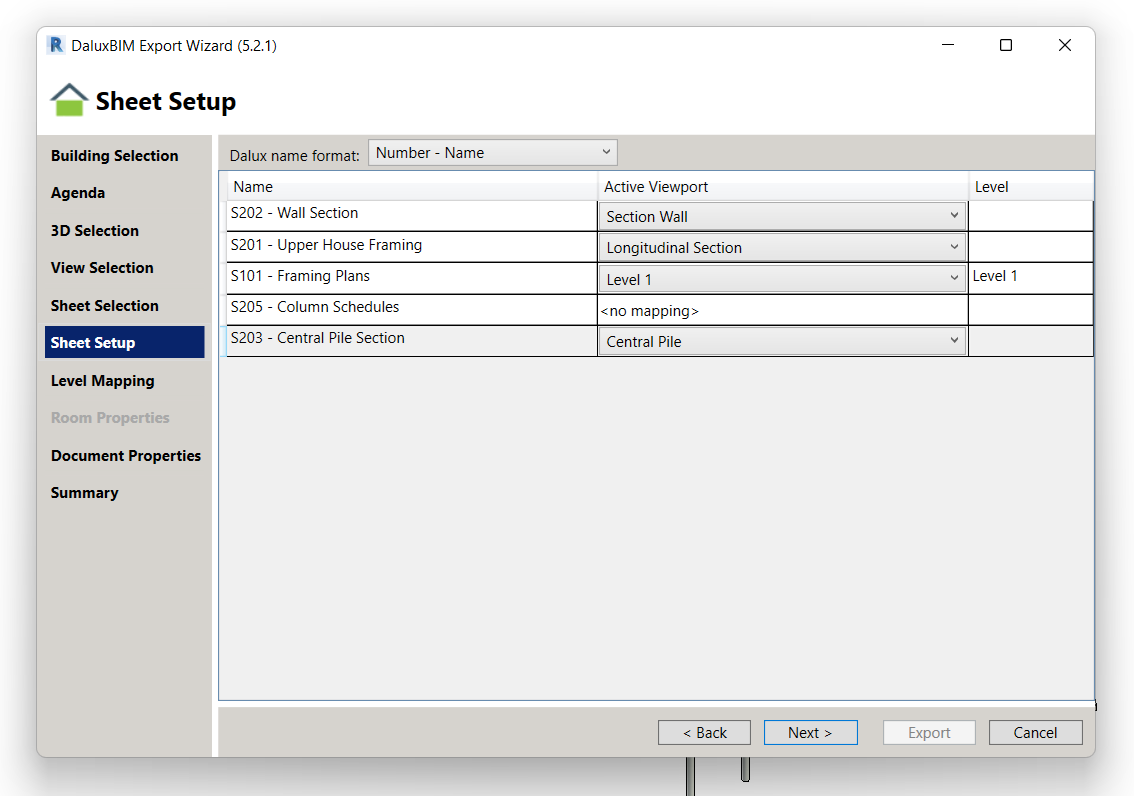Go to the Building Selection step
The image size is (1134, 796).
click(x=114, y=156)
